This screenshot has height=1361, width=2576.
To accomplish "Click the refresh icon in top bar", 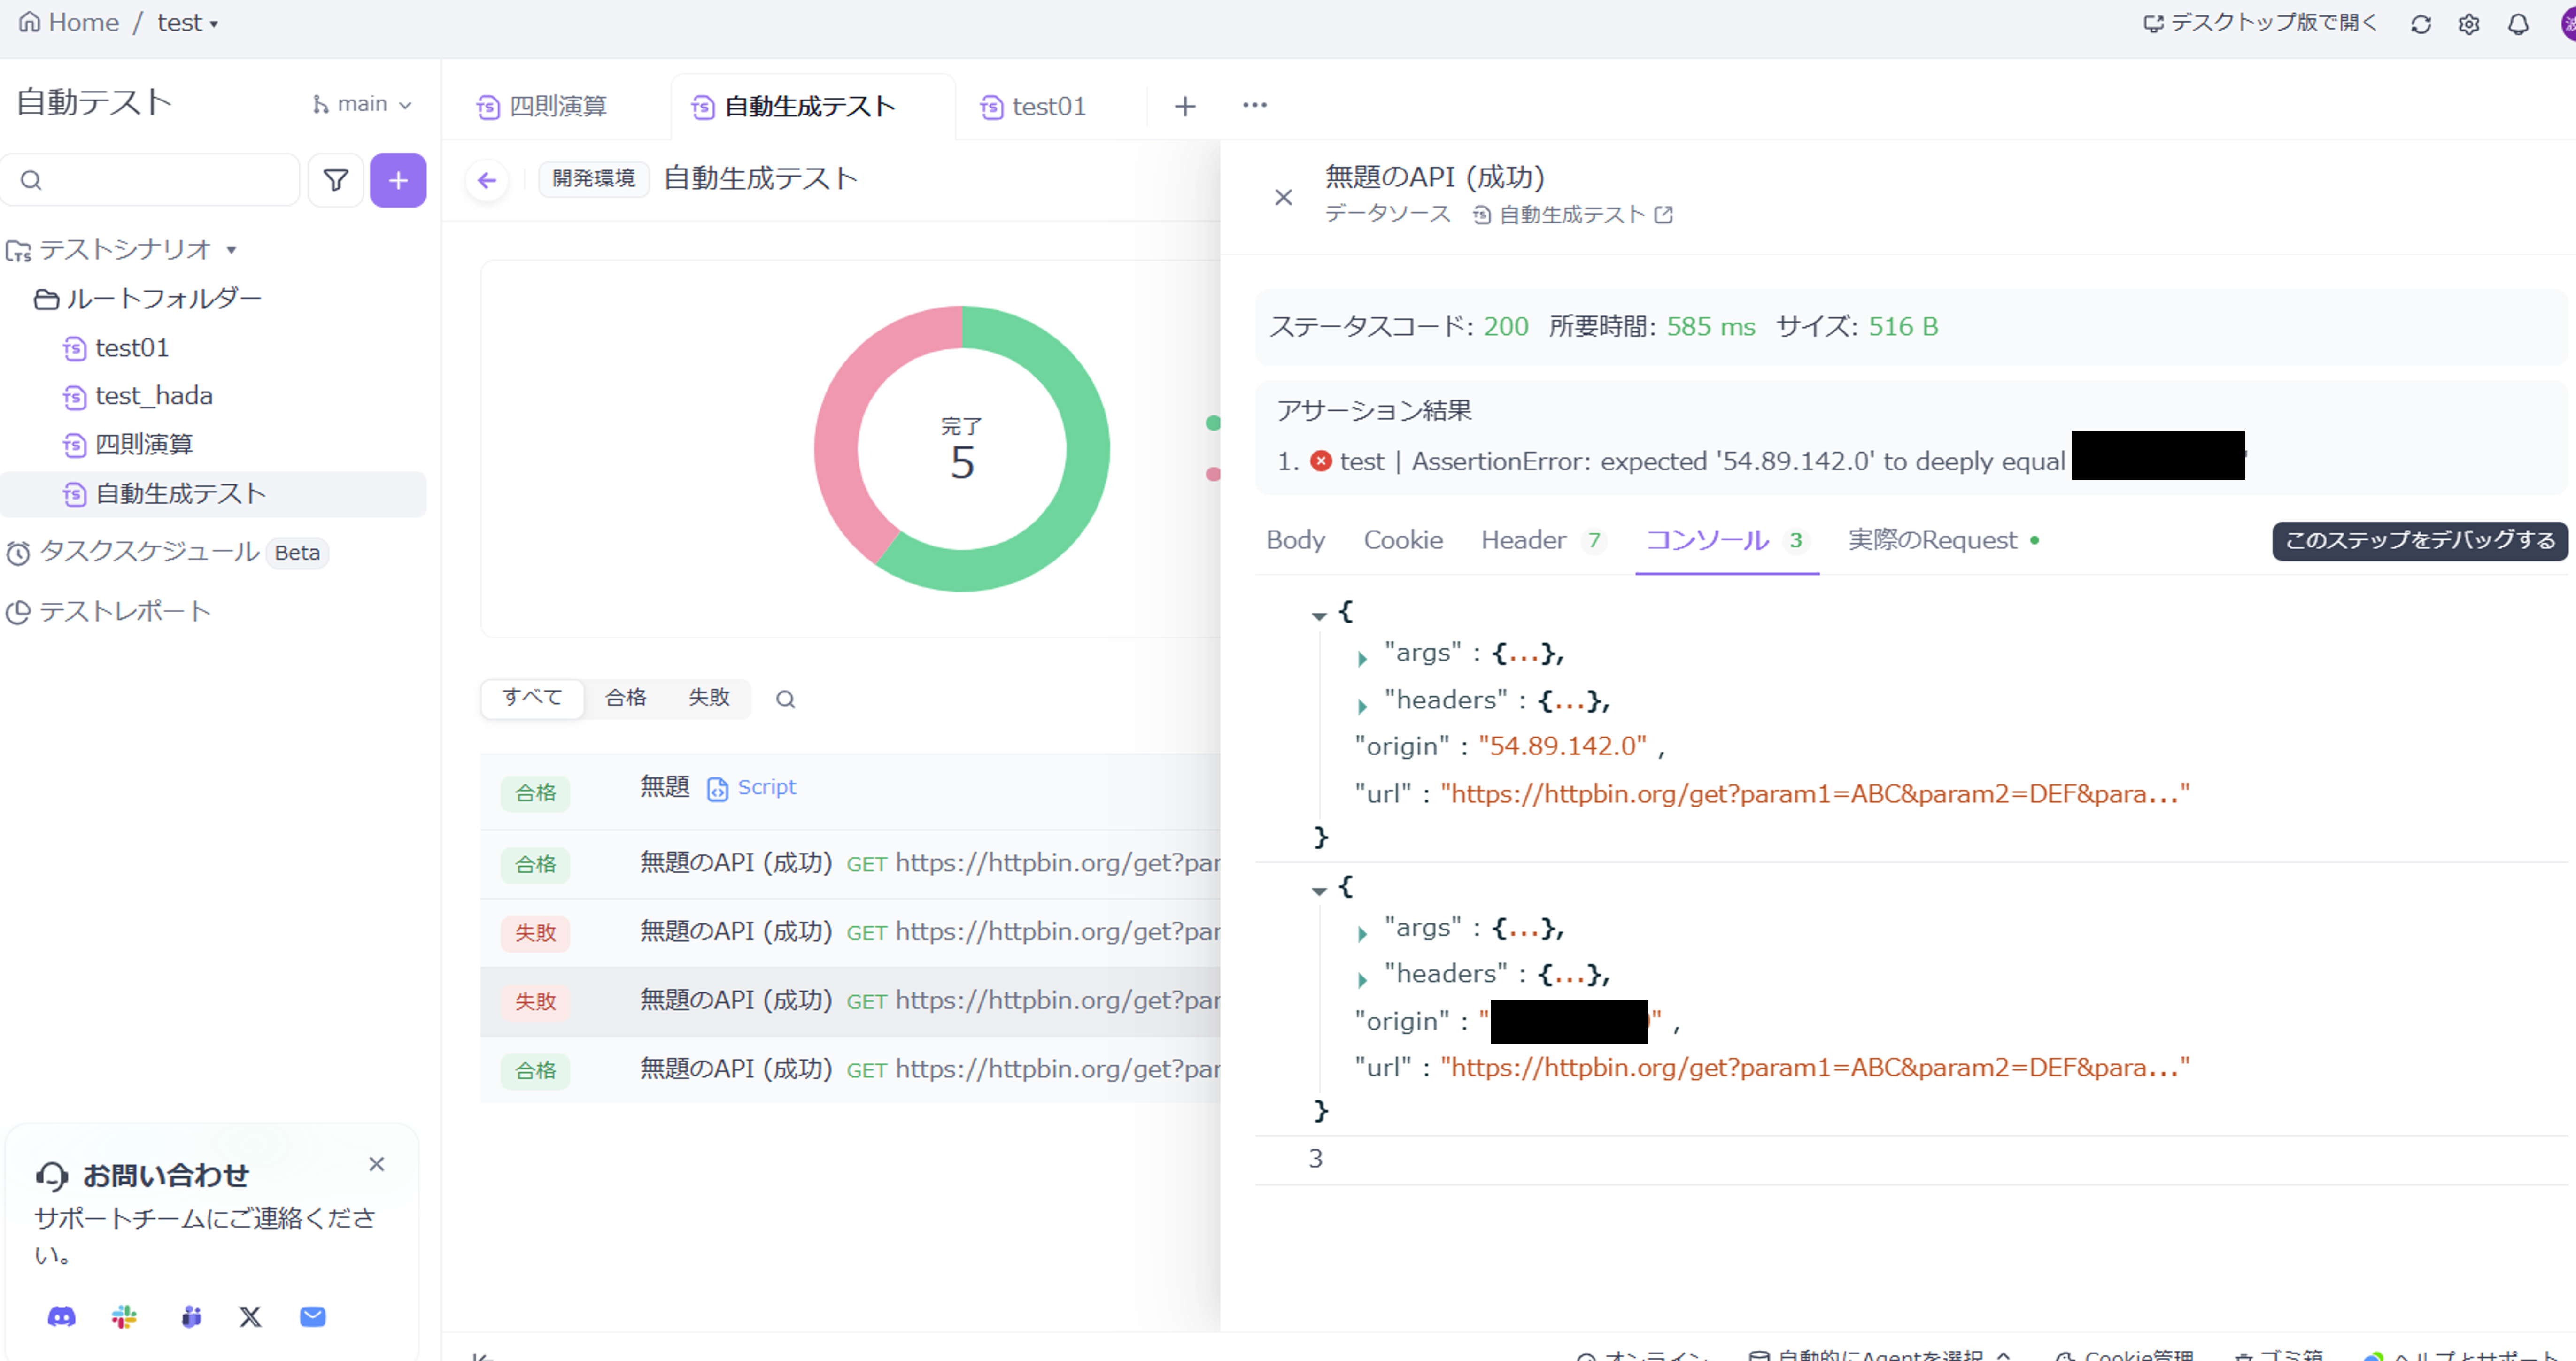I will pyautogui.click(x=2420, y=24).
